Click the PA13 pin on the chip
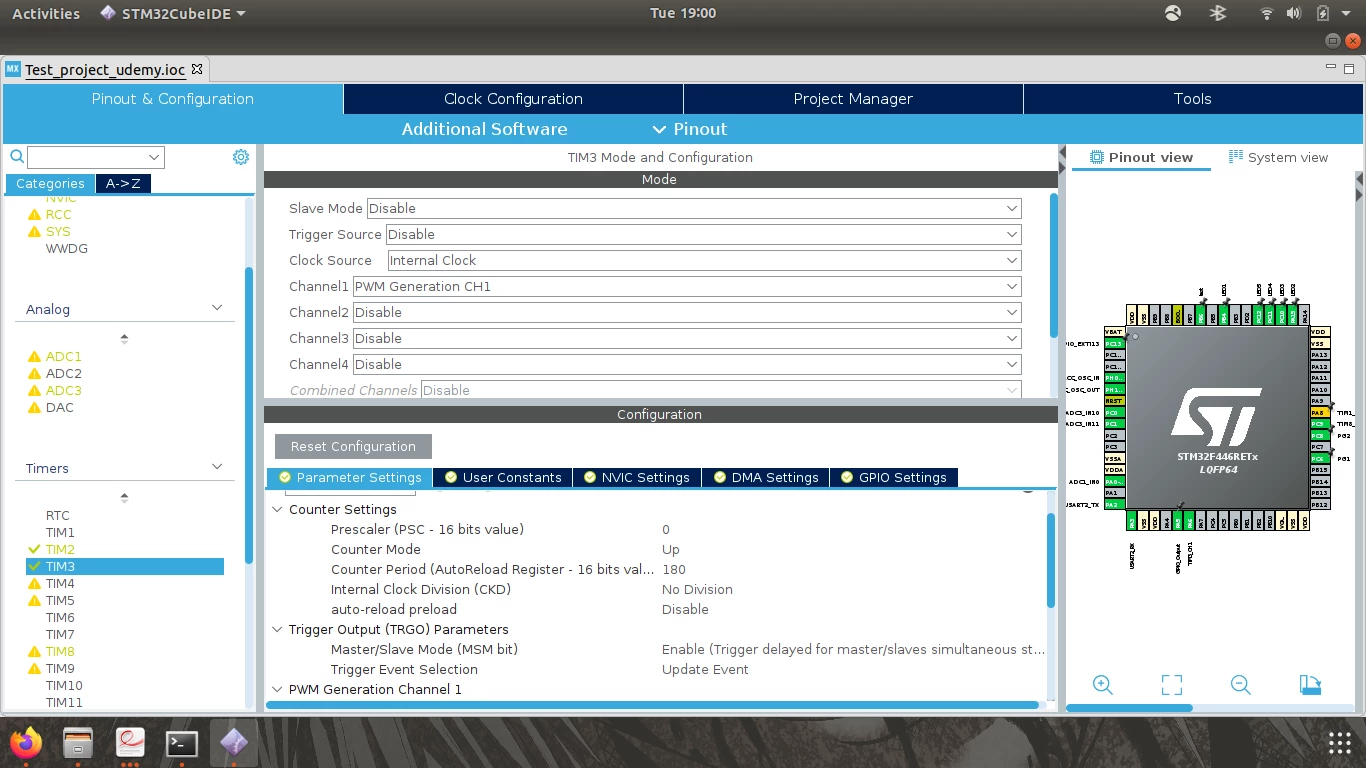 (x=1319, y=355)
